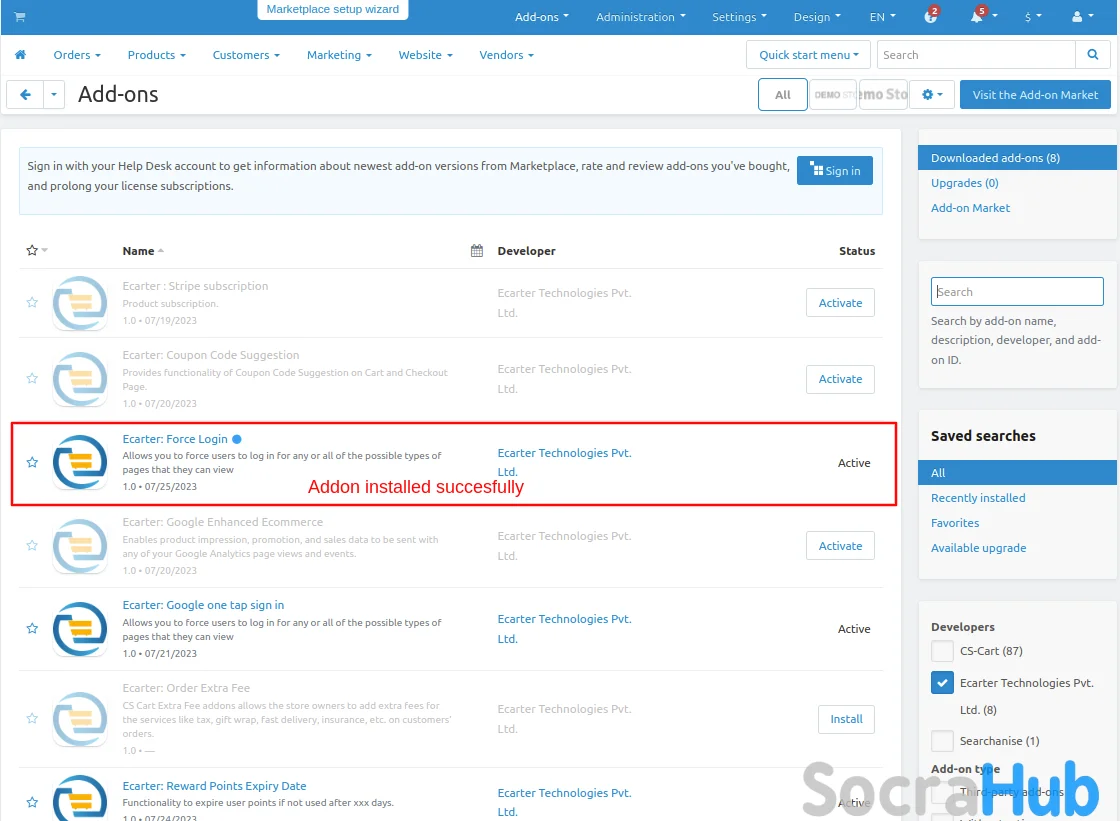Click the shopping cart icon in top bar
The image size is (1120, 821).
pyautogui.click(x=20, y=17)
